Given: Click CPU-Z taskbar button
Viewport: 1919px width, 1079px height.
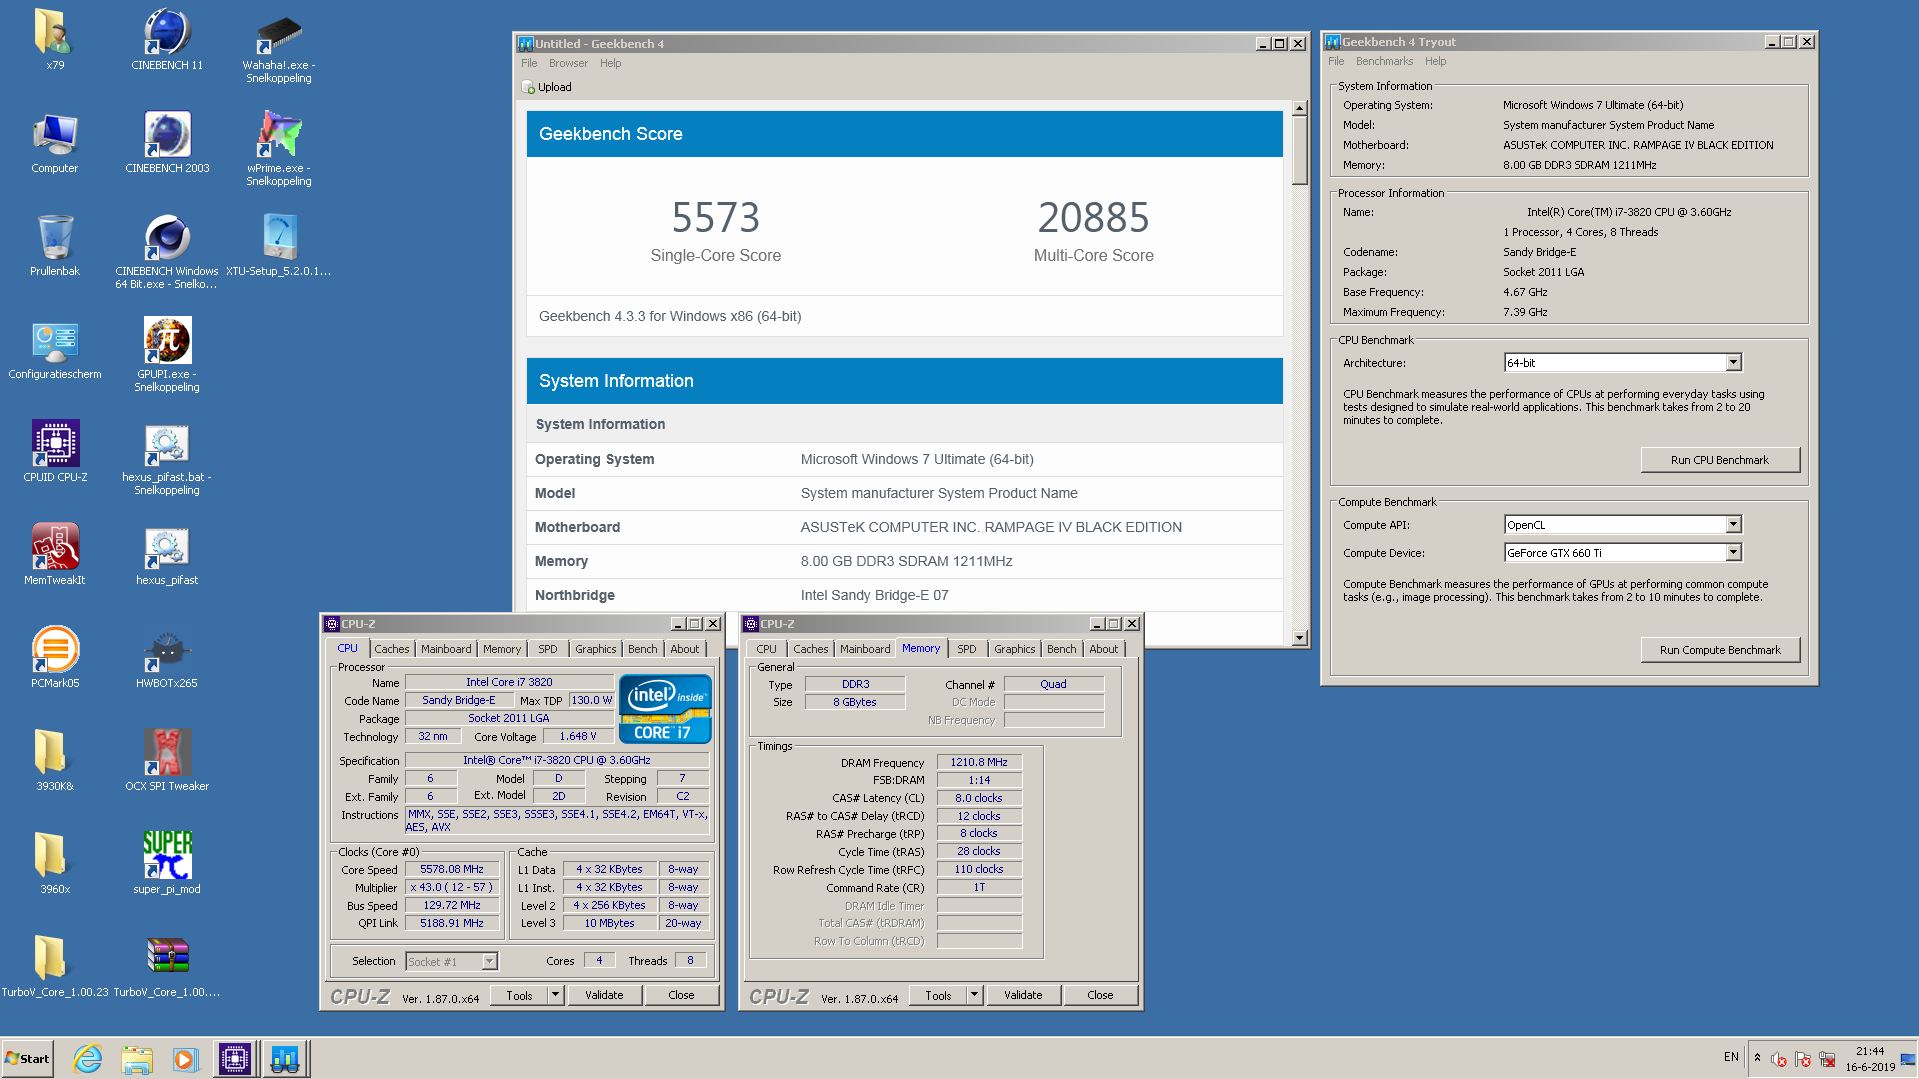Looking at the screenshot, I should coord(235,1059).
